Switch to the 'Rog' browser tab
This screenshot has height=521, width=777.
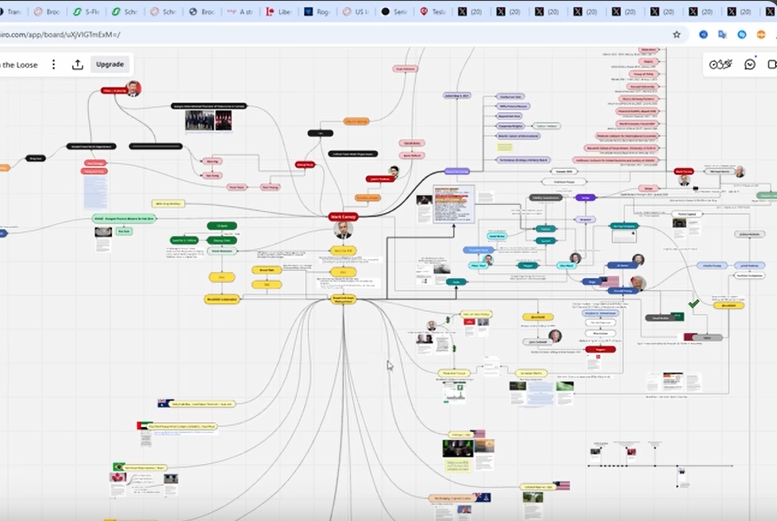coord(317,11)
